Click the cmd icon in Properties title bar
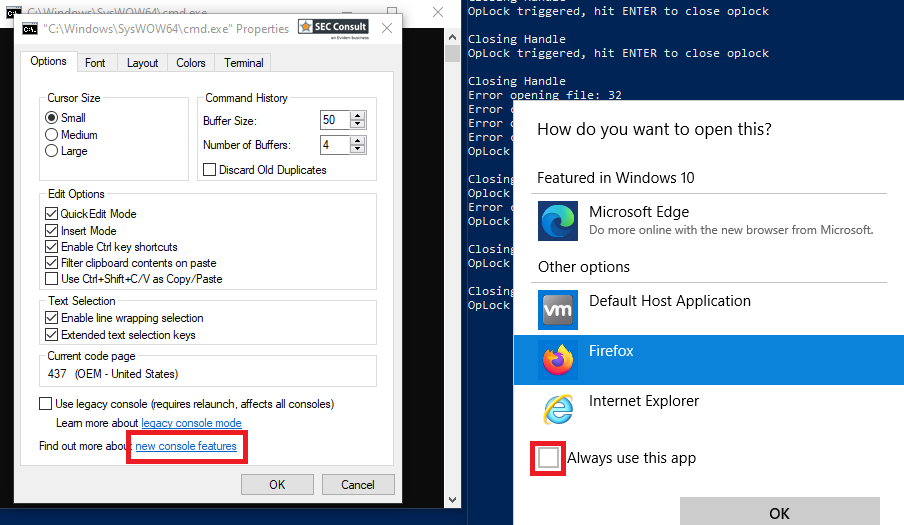The image size is (904, 525). tap(29, 28)
